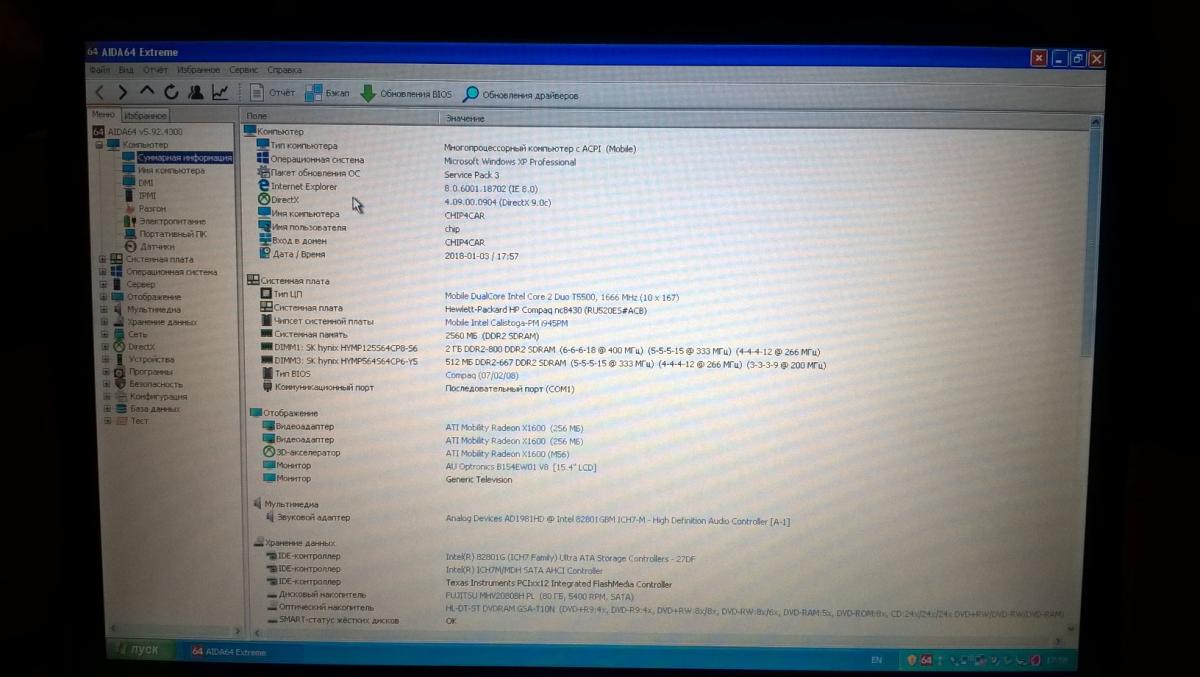Screen dimensions: 1200x677
Task: Click the DirectX row icon in the list
Action: pyautogui.click(x=264, y=199)
